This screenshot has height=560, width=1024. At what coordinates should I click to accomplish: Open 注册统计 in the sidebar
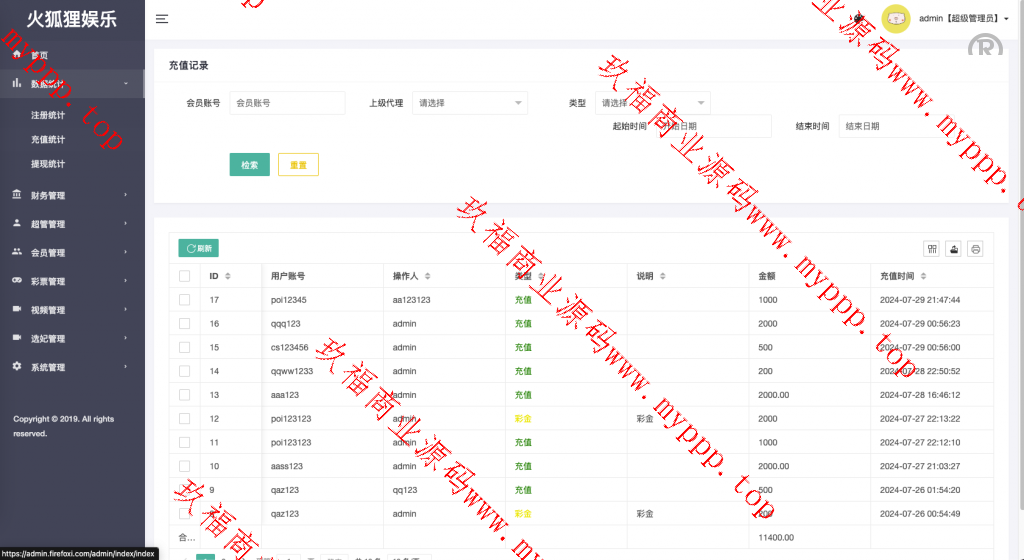(x=48, y=115)
